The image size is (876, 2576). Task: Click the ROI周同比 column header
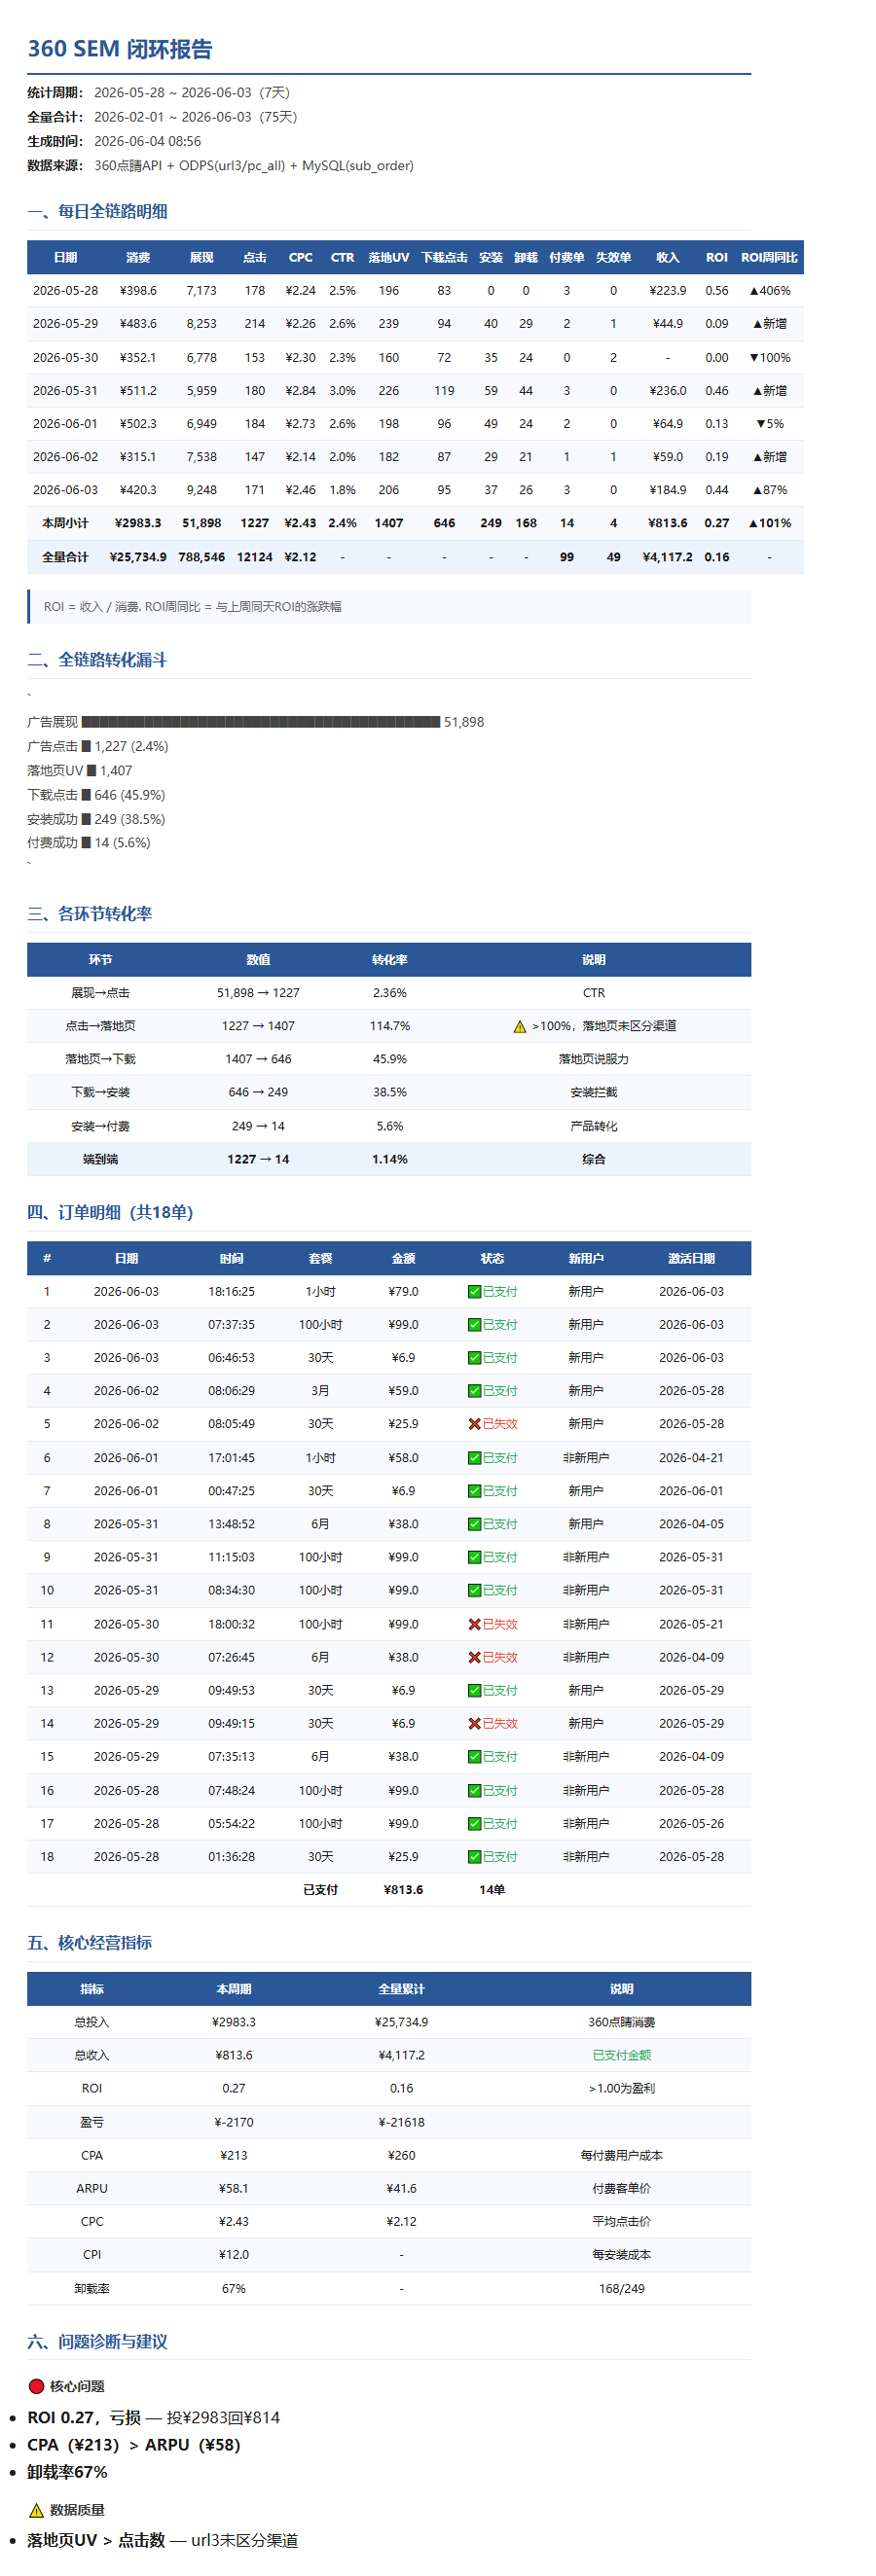[769, 257]
